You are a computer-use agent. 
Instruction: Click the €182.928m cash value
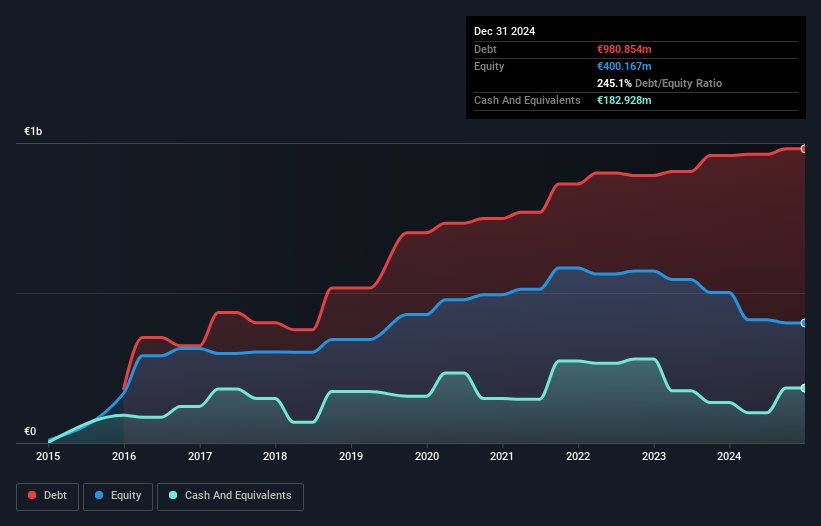624,100
